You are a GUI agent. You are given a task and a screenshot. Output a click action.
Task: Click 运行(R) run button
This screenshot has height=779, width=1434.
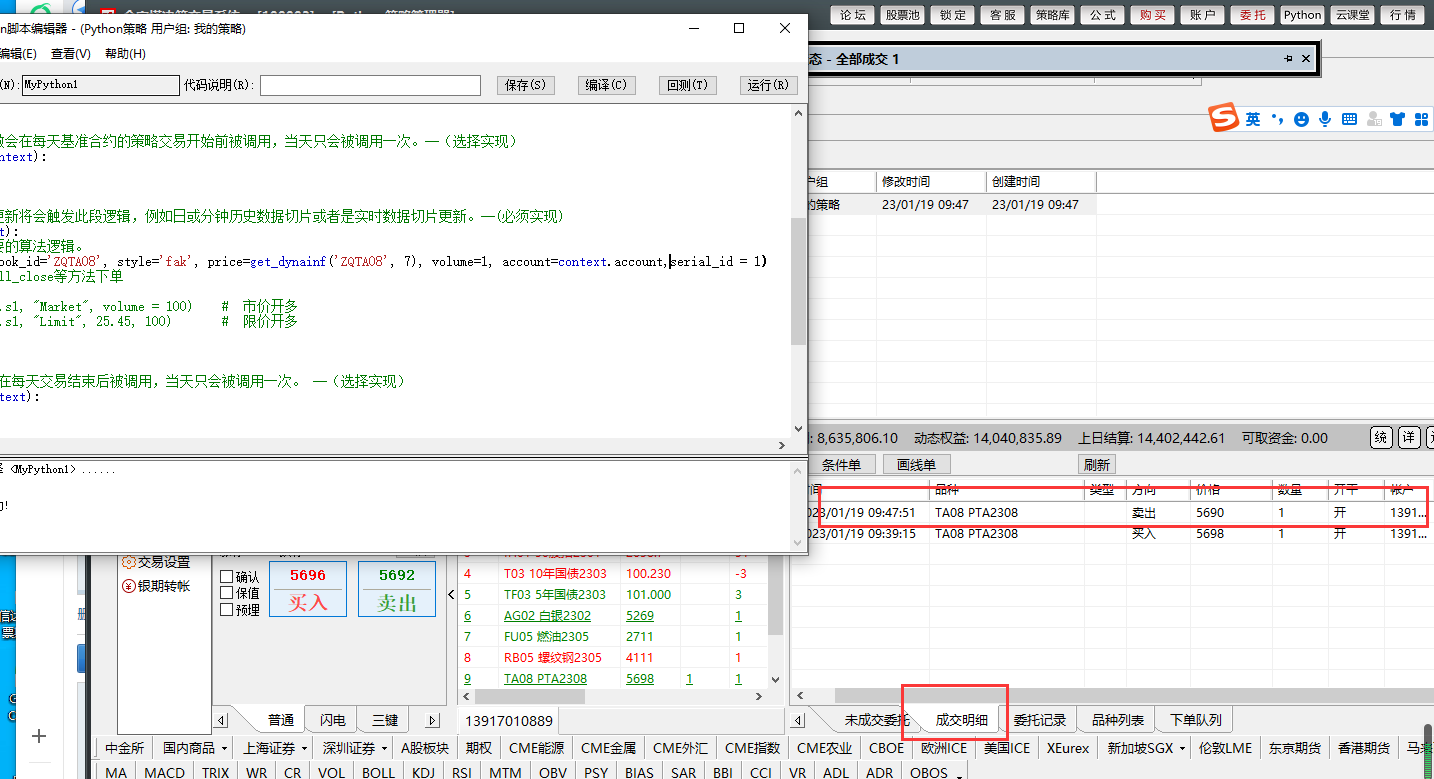(x=768, y=85)
